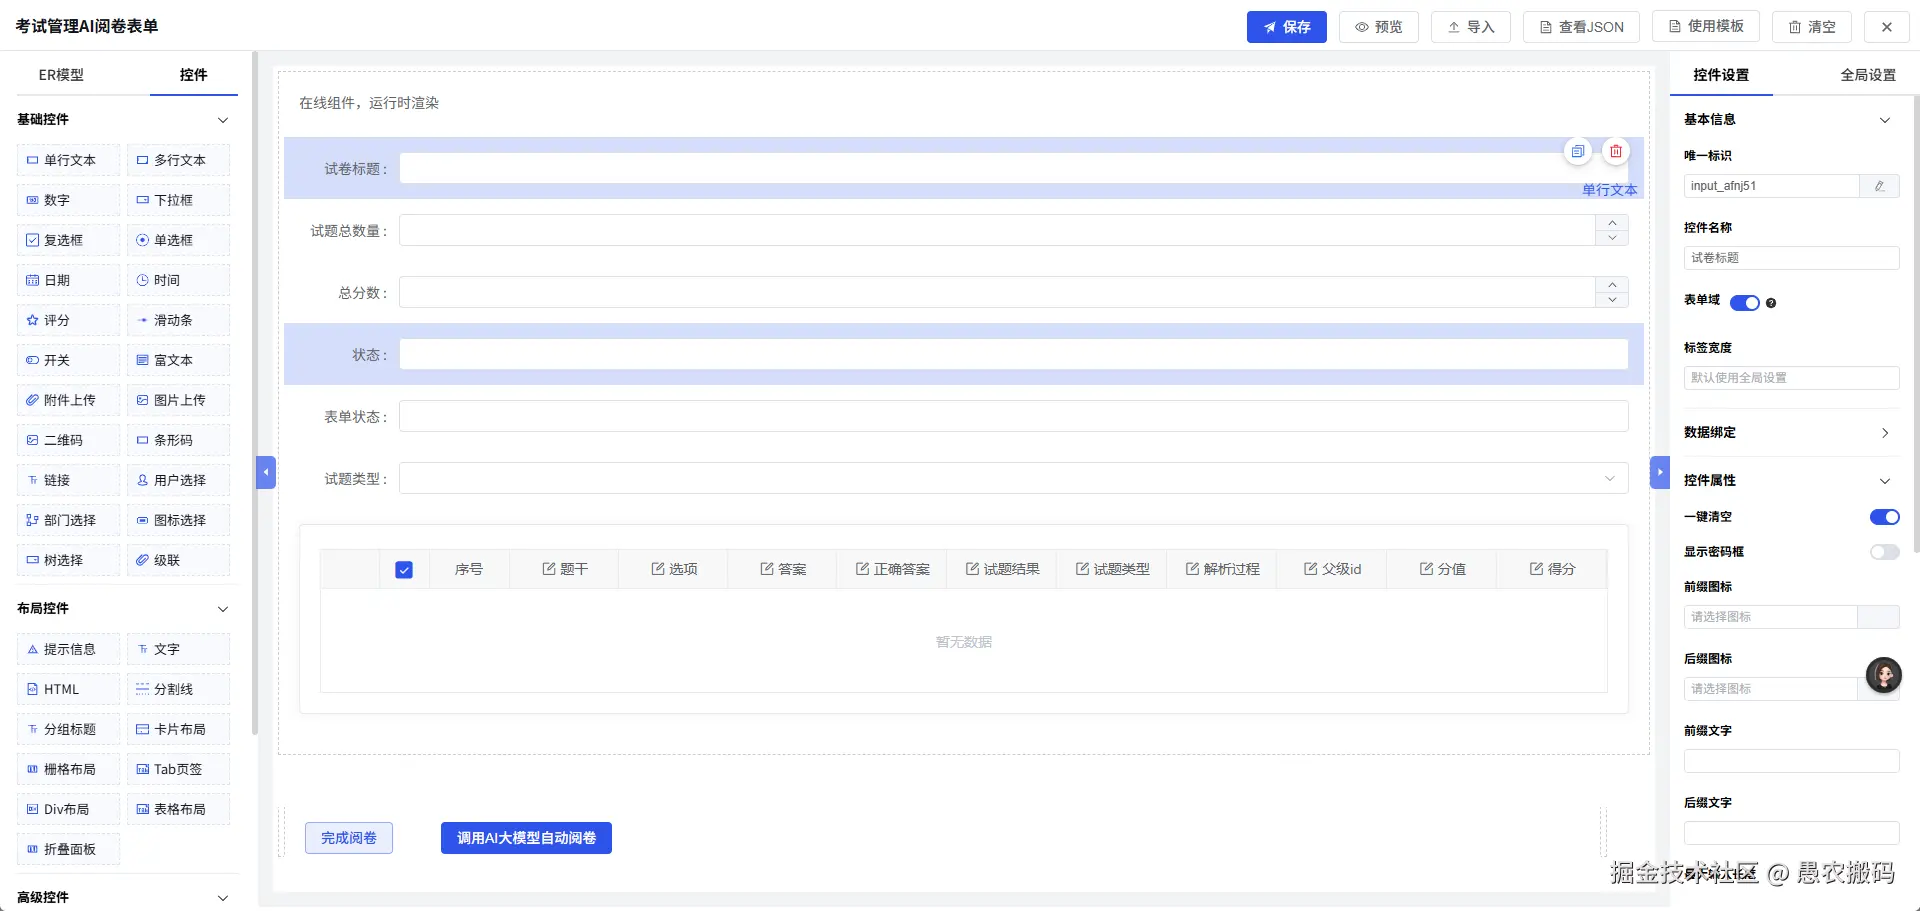Add a 开关 switch control
This screenshot has height=911, width=1920.
(68, 360)
